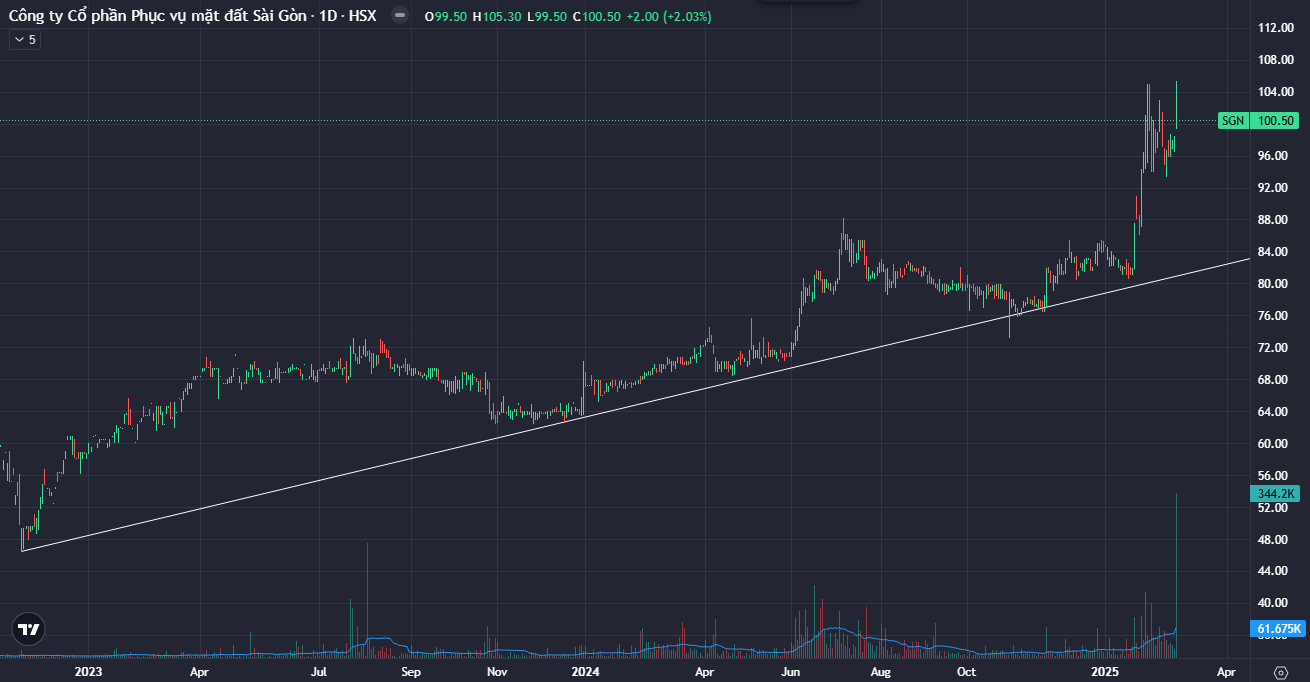The height and width of the screenshot is (682, 1310).
Task: Click the volume label 344.2K
Action: [1275, 494]
